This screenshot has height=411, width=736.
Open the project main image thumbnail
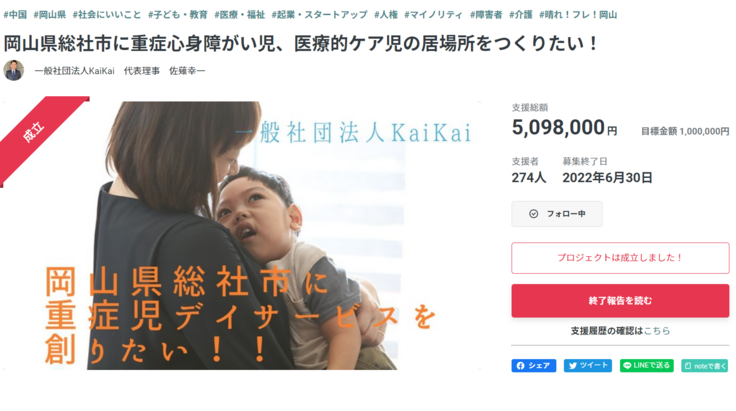(x=242, y=236)
